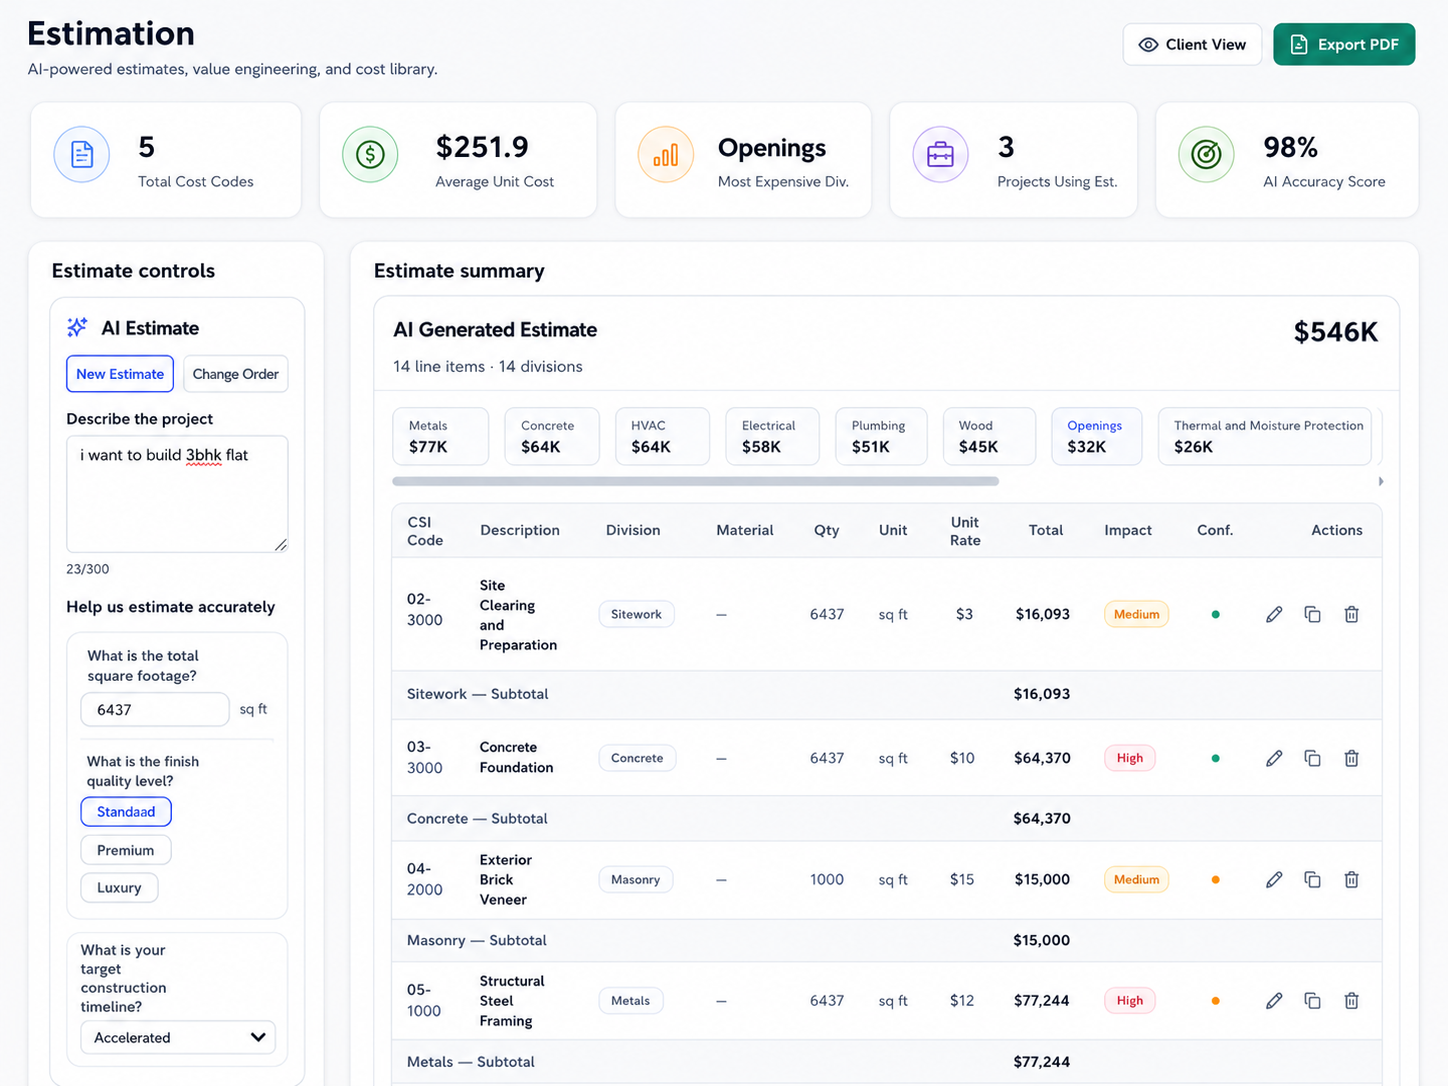Screen dimensions: 1448x1086
Task: Delete the Exterior Brick Veneer row
Action: pos(1351,879)
